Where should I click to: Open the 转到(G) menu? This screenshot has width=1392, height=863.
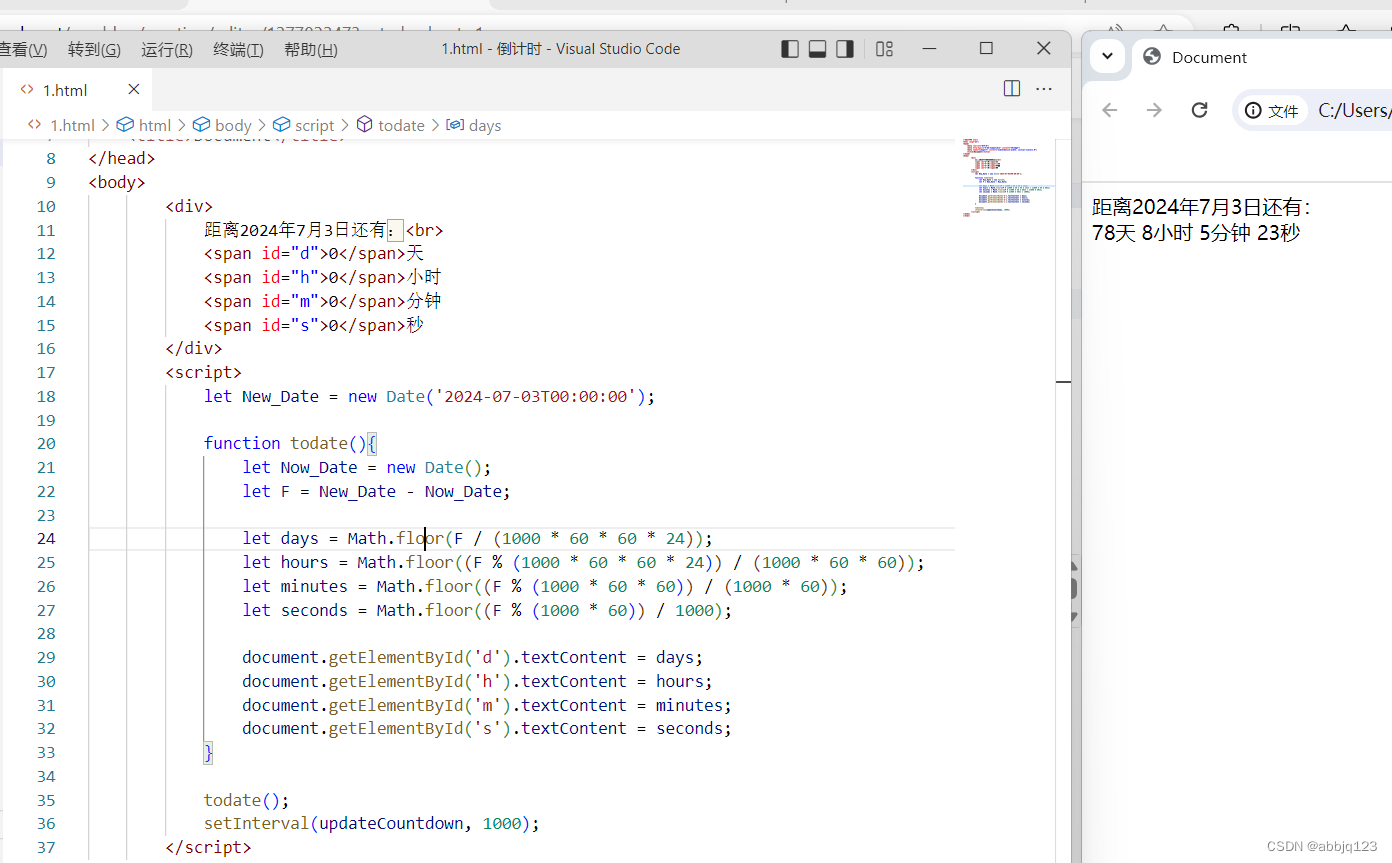[94, 50]
